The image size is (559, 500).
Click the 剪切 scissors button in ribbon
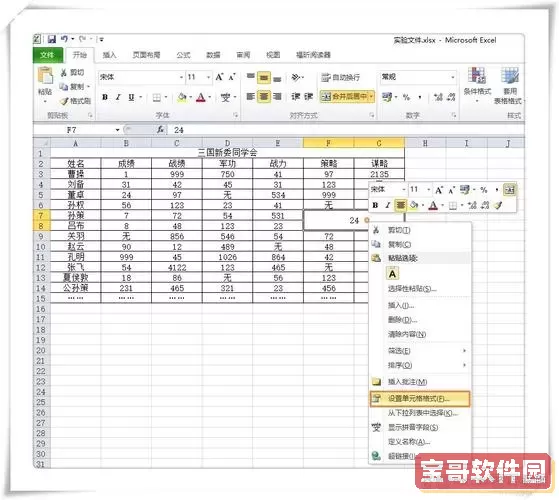point(72,73)
